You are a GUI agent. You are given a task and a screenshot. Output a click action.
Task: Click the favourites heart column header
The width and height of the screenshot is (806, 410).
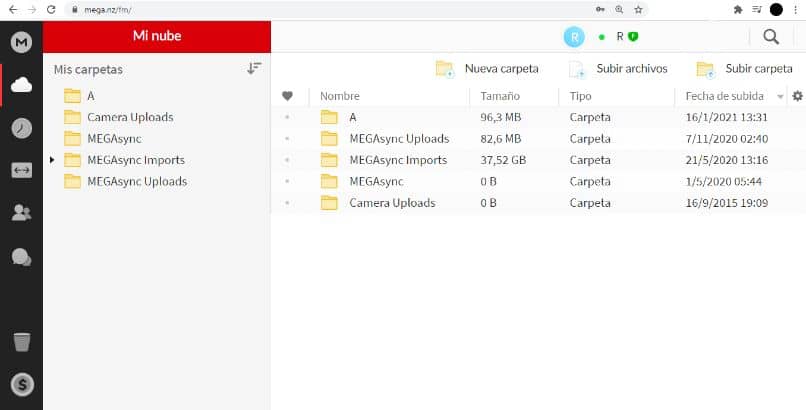[x=287, y=96]
